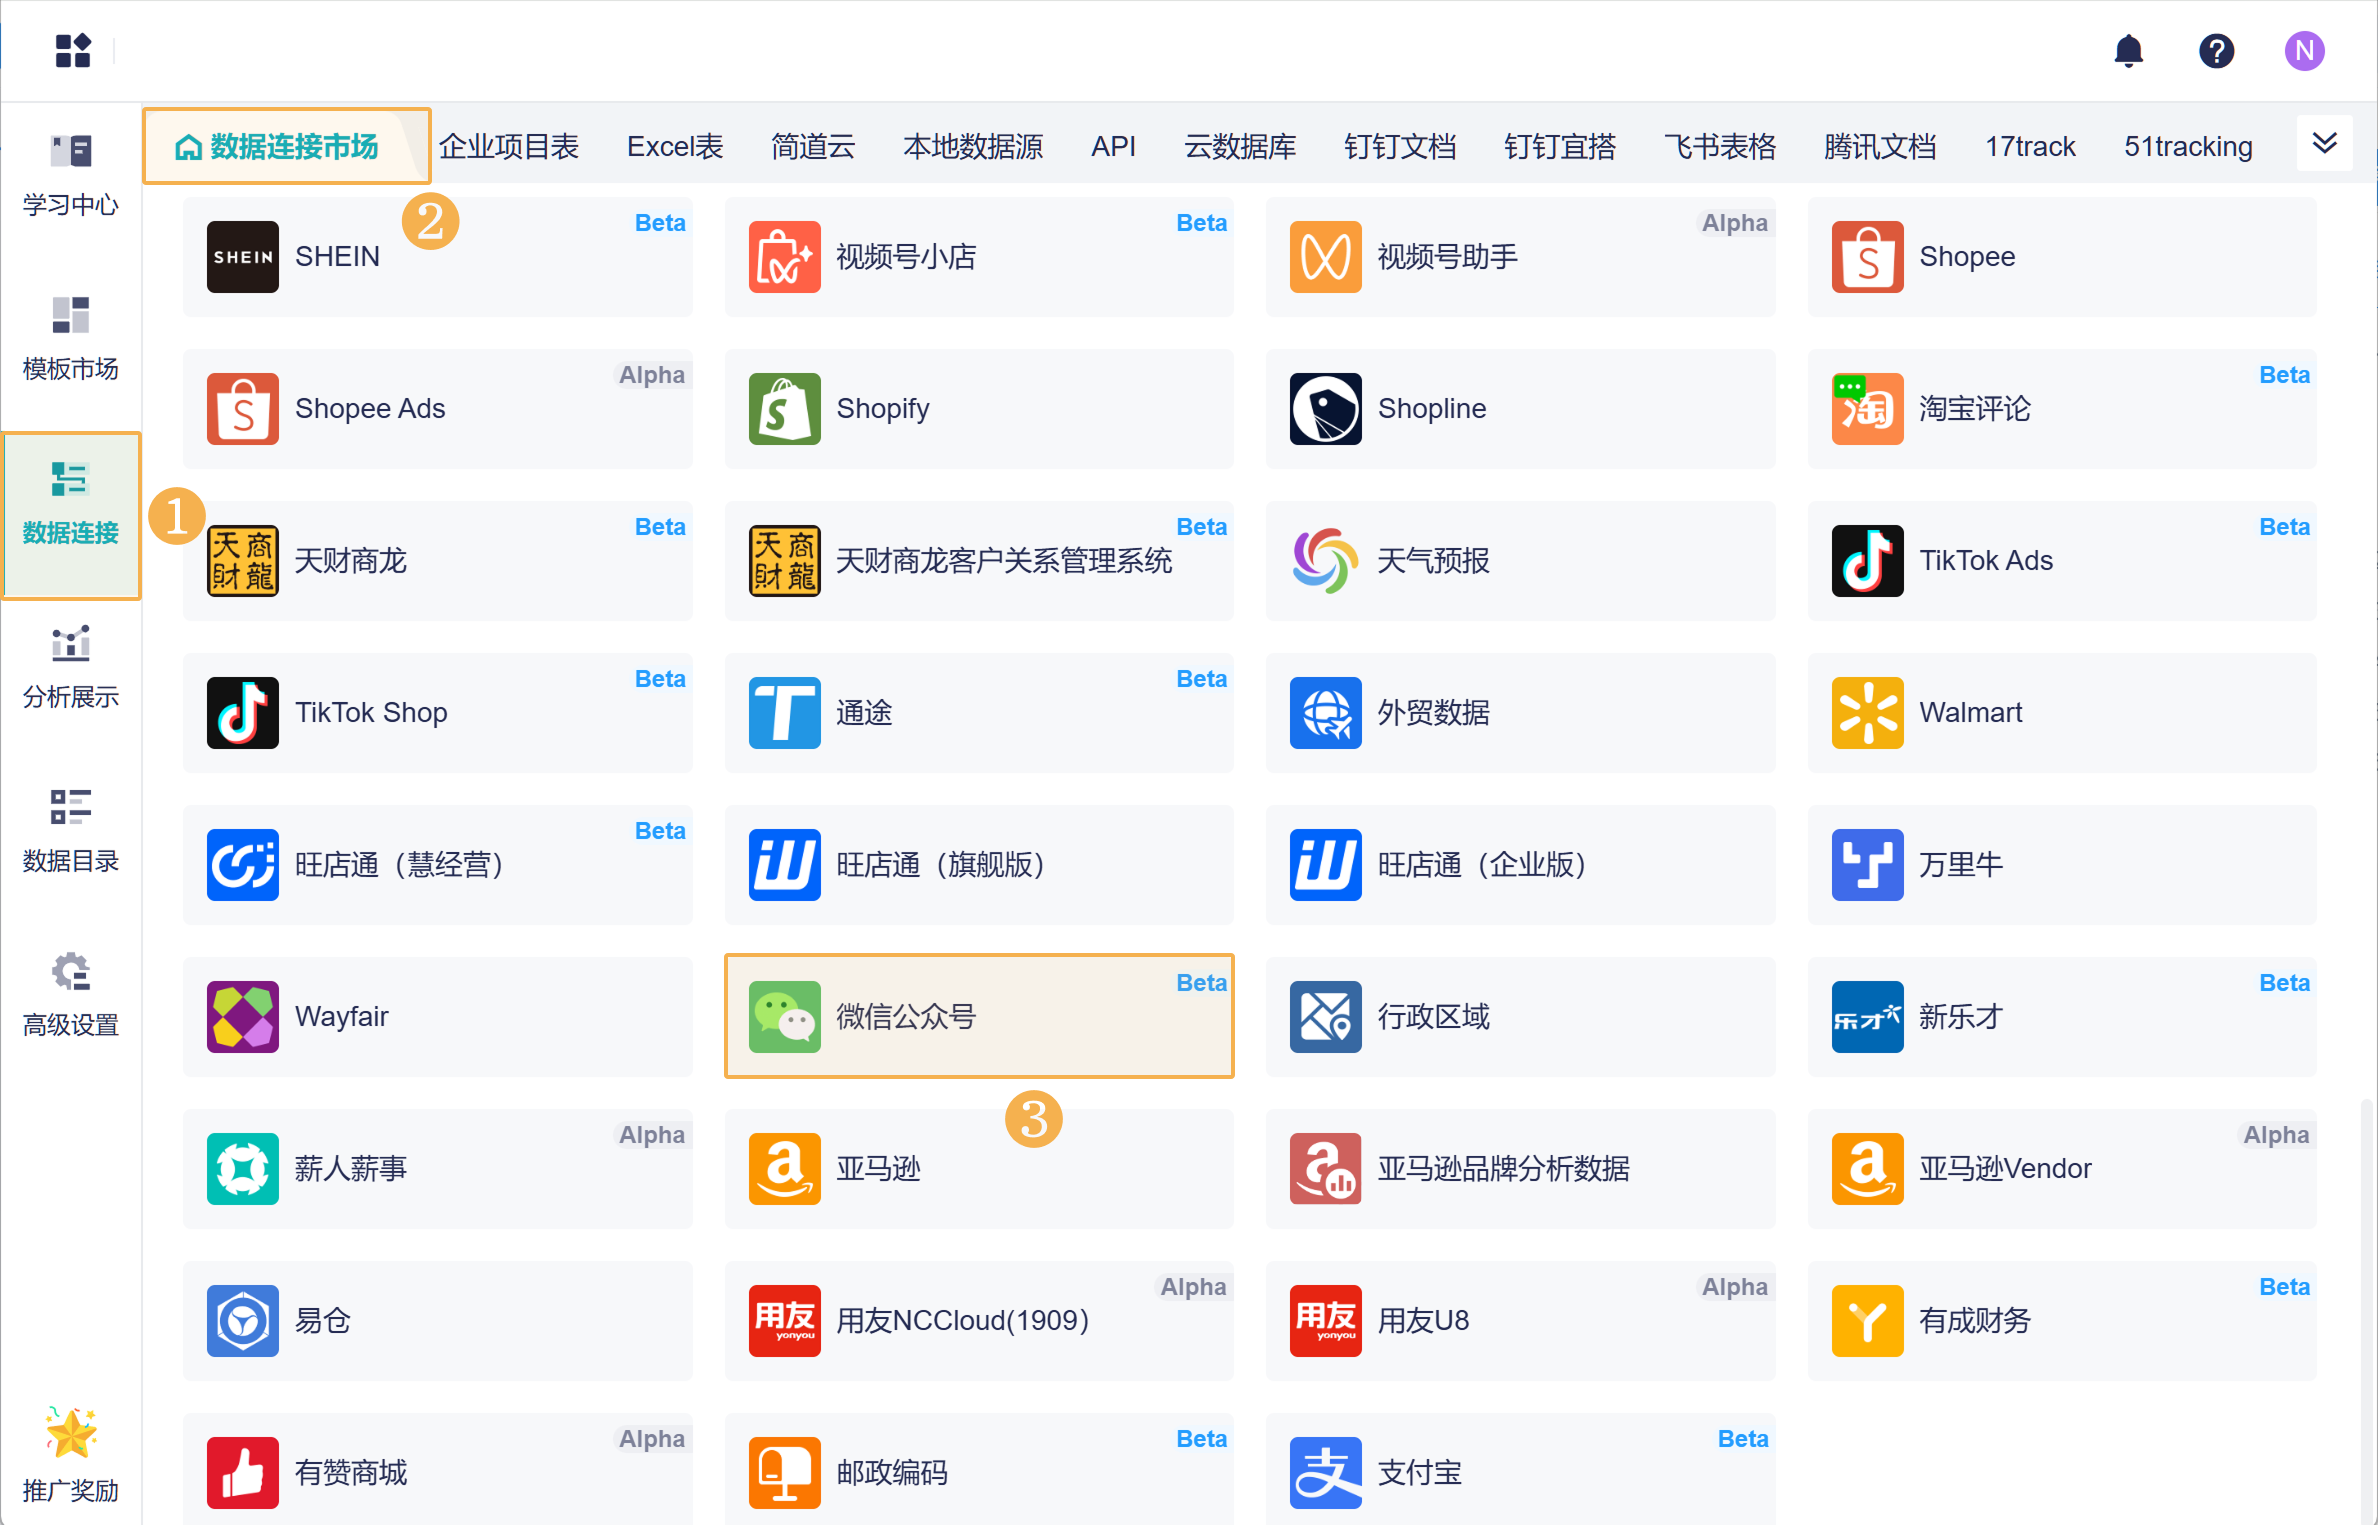Switch to the 云数据库 tab

coord(1240,147)
